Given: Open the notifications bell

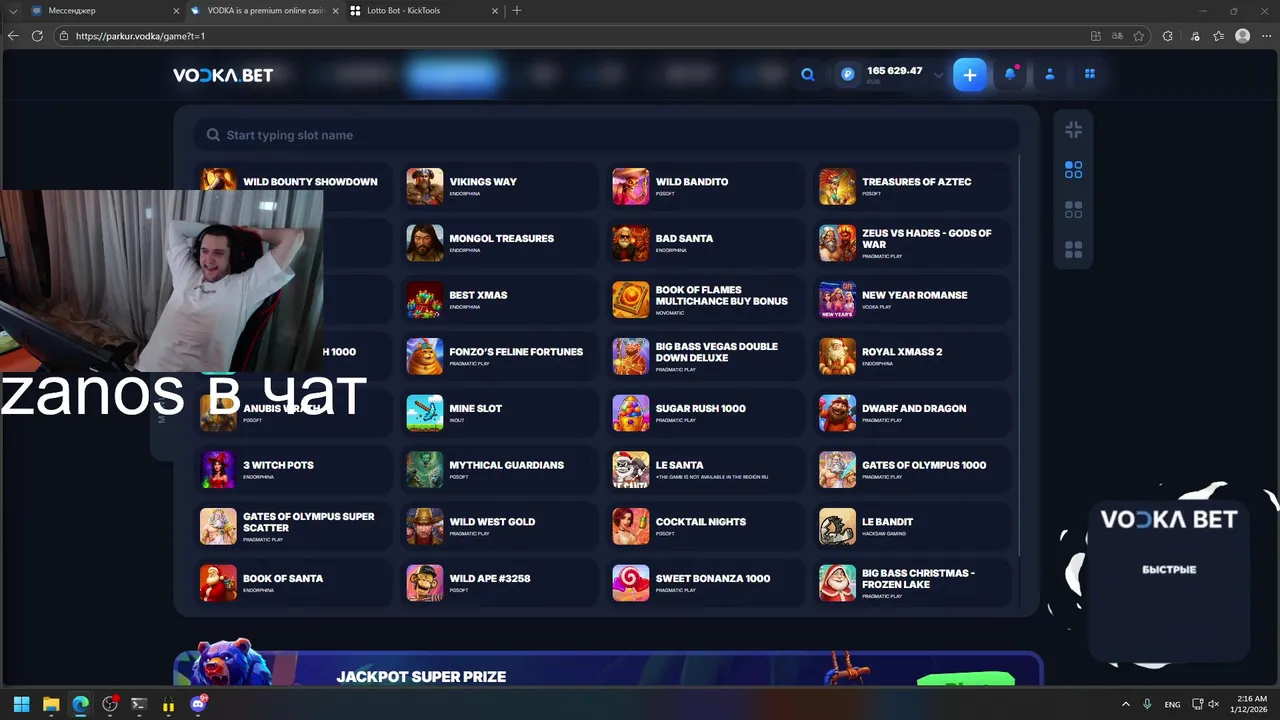Looking at the screenshot, I should click(1010, 75).
